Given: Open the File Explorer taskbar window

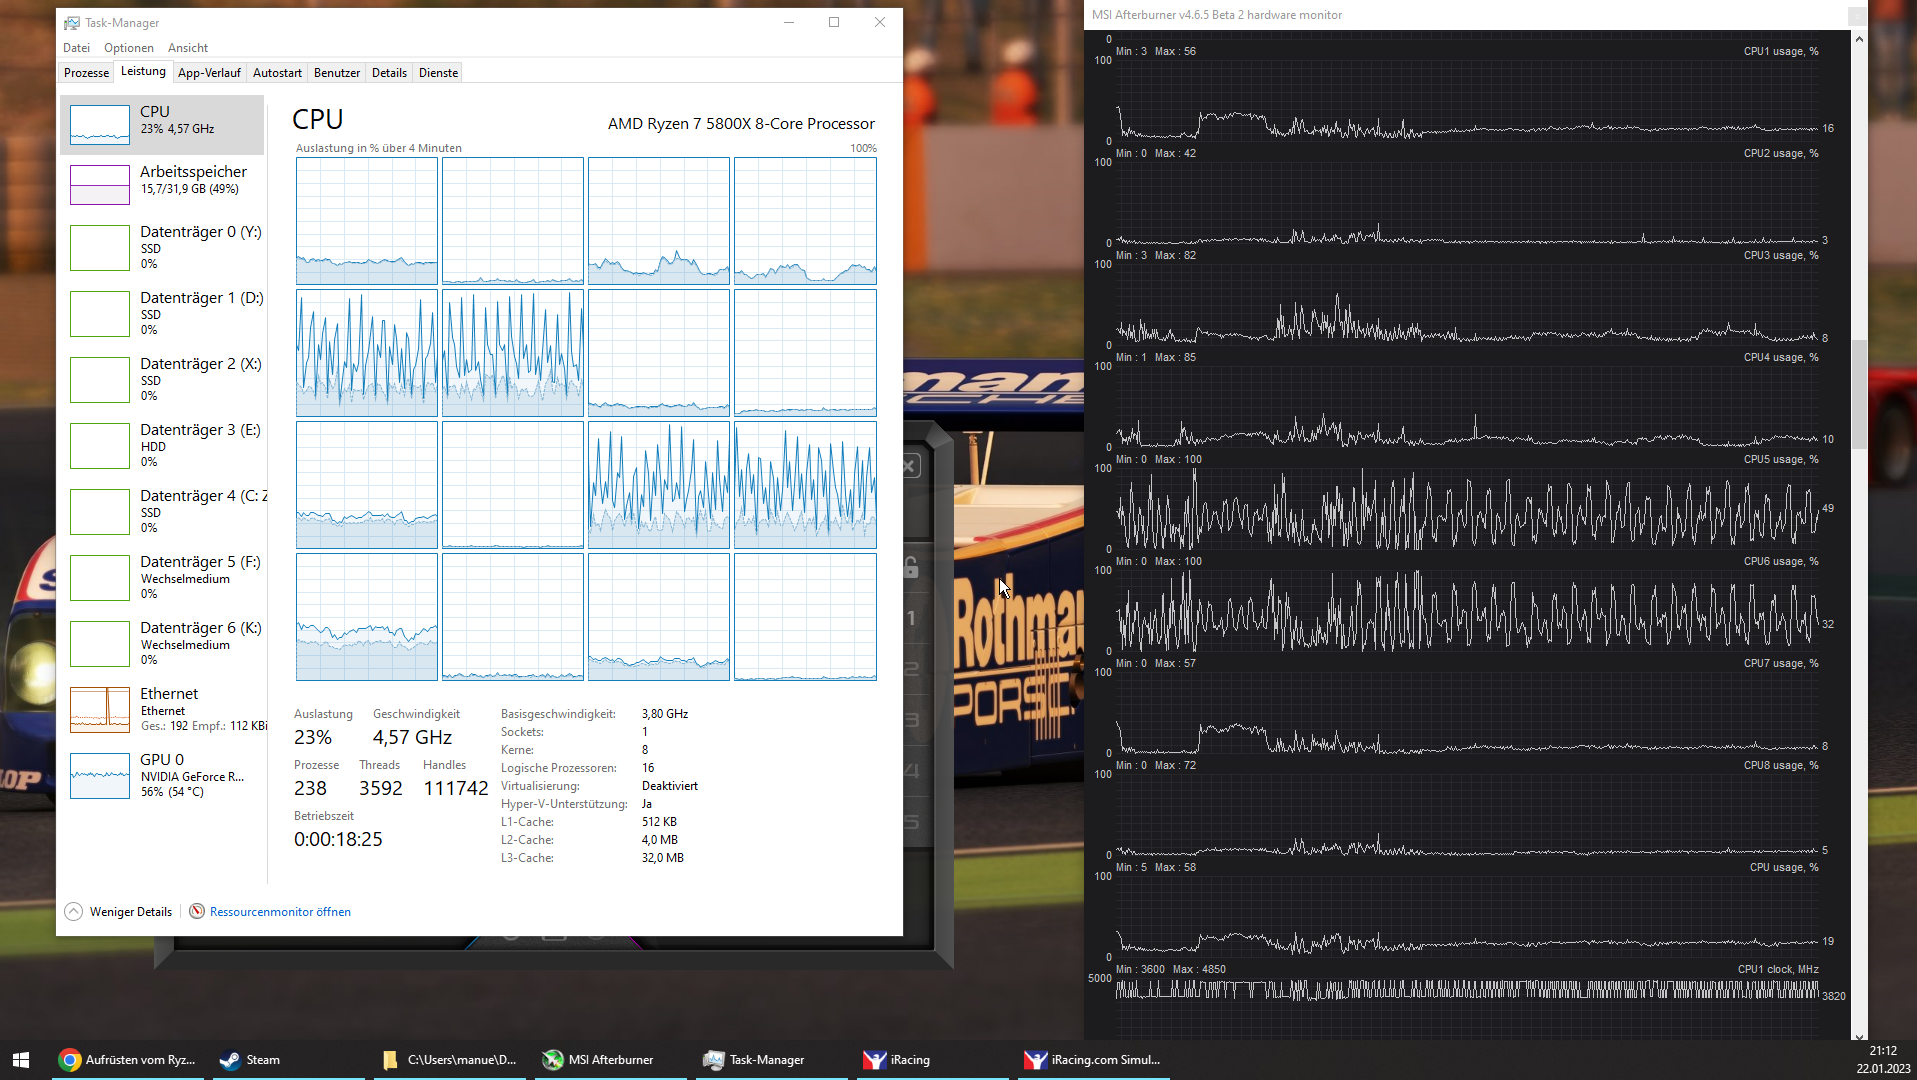Looking at the screenshot, I should point(451,1060).
